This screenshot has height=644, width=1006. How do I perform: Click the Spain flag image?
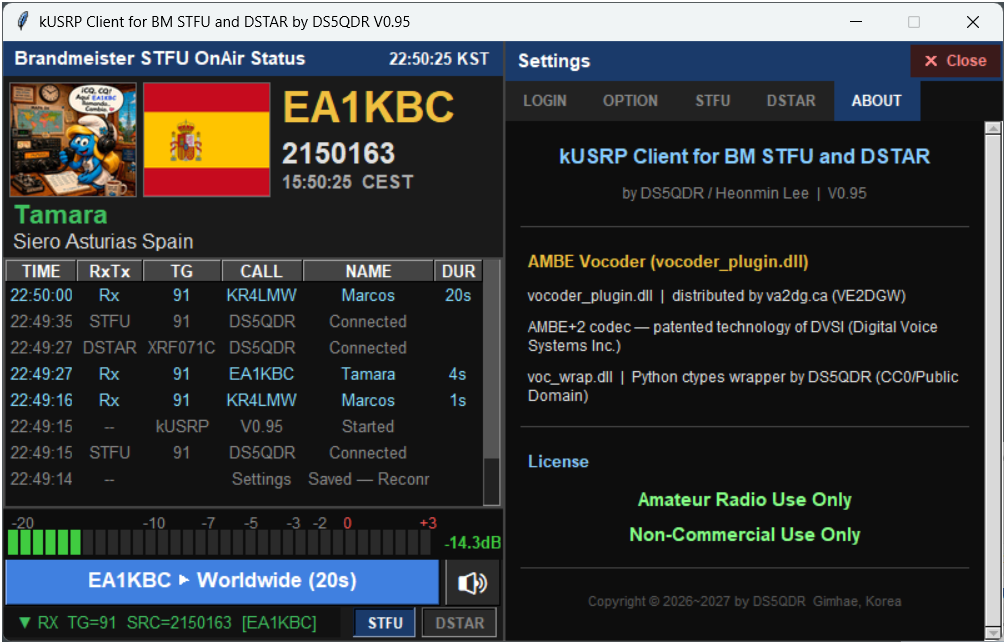(x=207, y=140)
